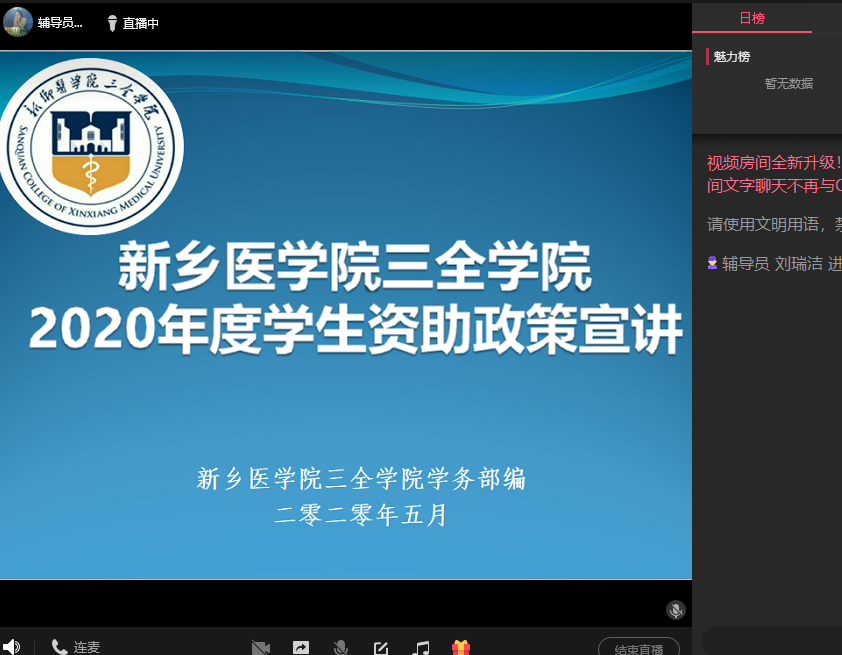The width and height of the screenshot is (842, 655).
Task: Click the share screen arrow icon
Action: click(301, 648)
